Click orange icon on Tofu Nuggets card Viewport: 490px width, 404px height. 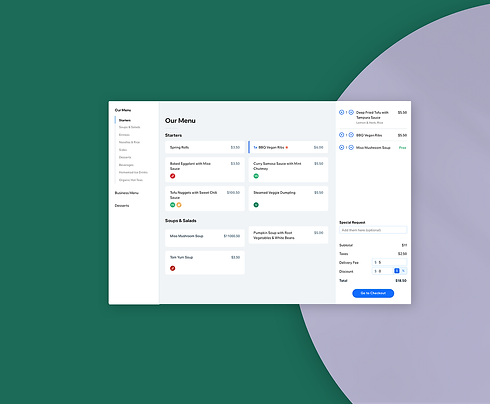179,205
